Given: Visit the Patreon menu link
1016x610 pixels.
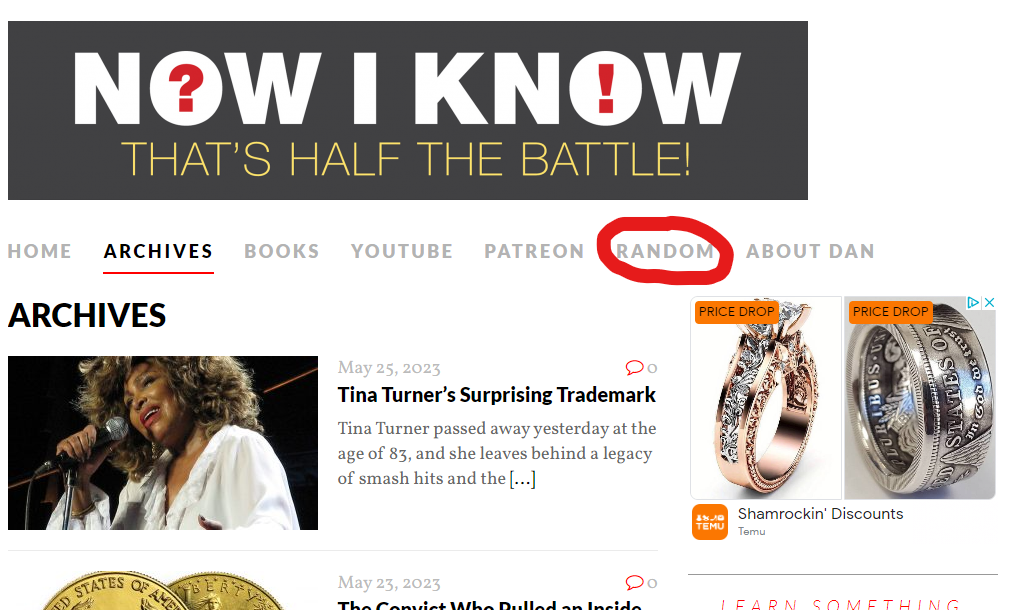Looking at the screenshot, I should [x=534, y=252].
